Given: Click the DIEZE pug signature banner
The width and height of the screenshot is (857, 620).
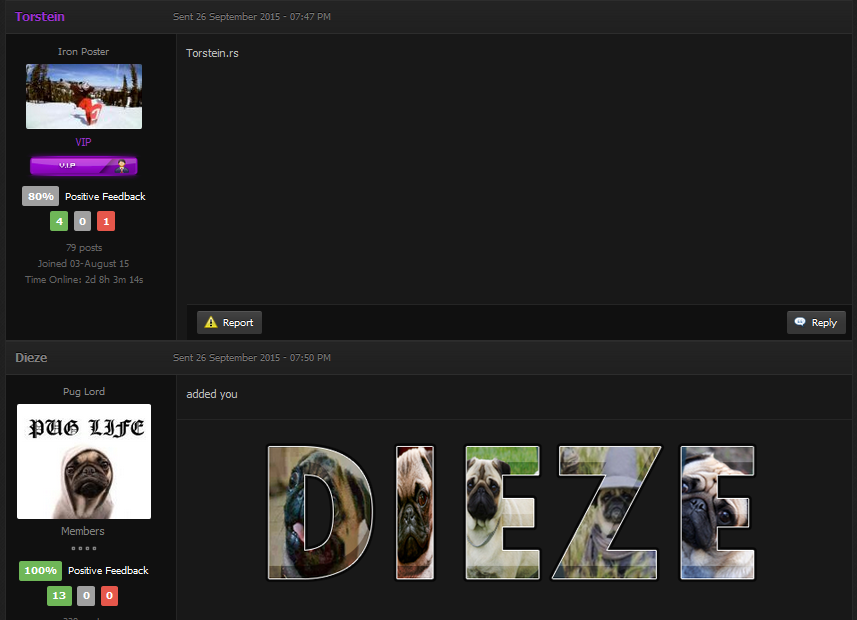Looking at the screenshot, I should 511,512.
